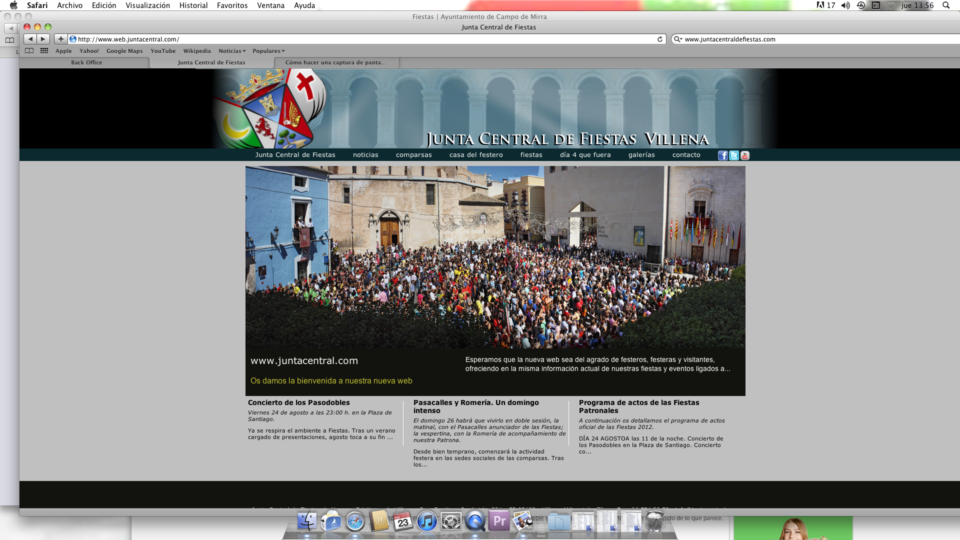The image size is (960, 540).
Task: Click the menu bar clock jue 13:56
Action: tap(917, 5)
